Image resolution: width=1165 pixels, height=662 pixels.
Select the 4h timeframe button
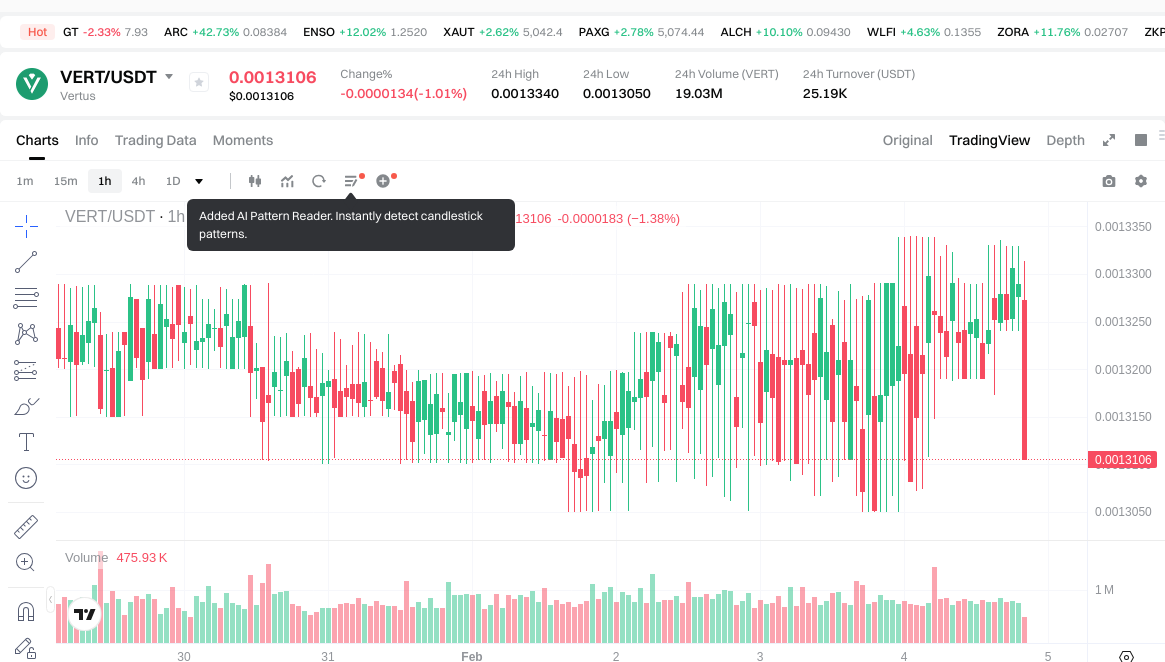coord(138,181)
